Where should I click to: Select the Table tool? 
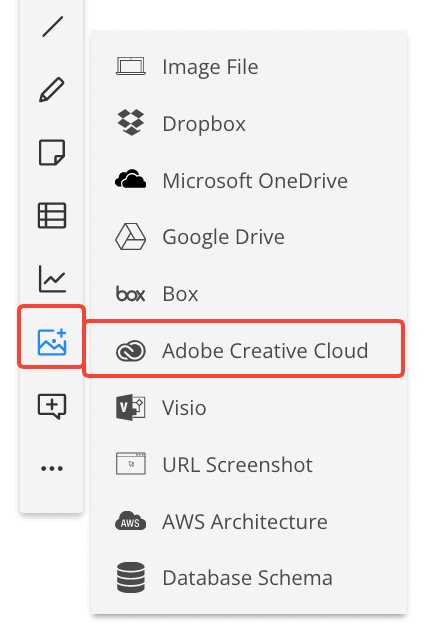52,216
